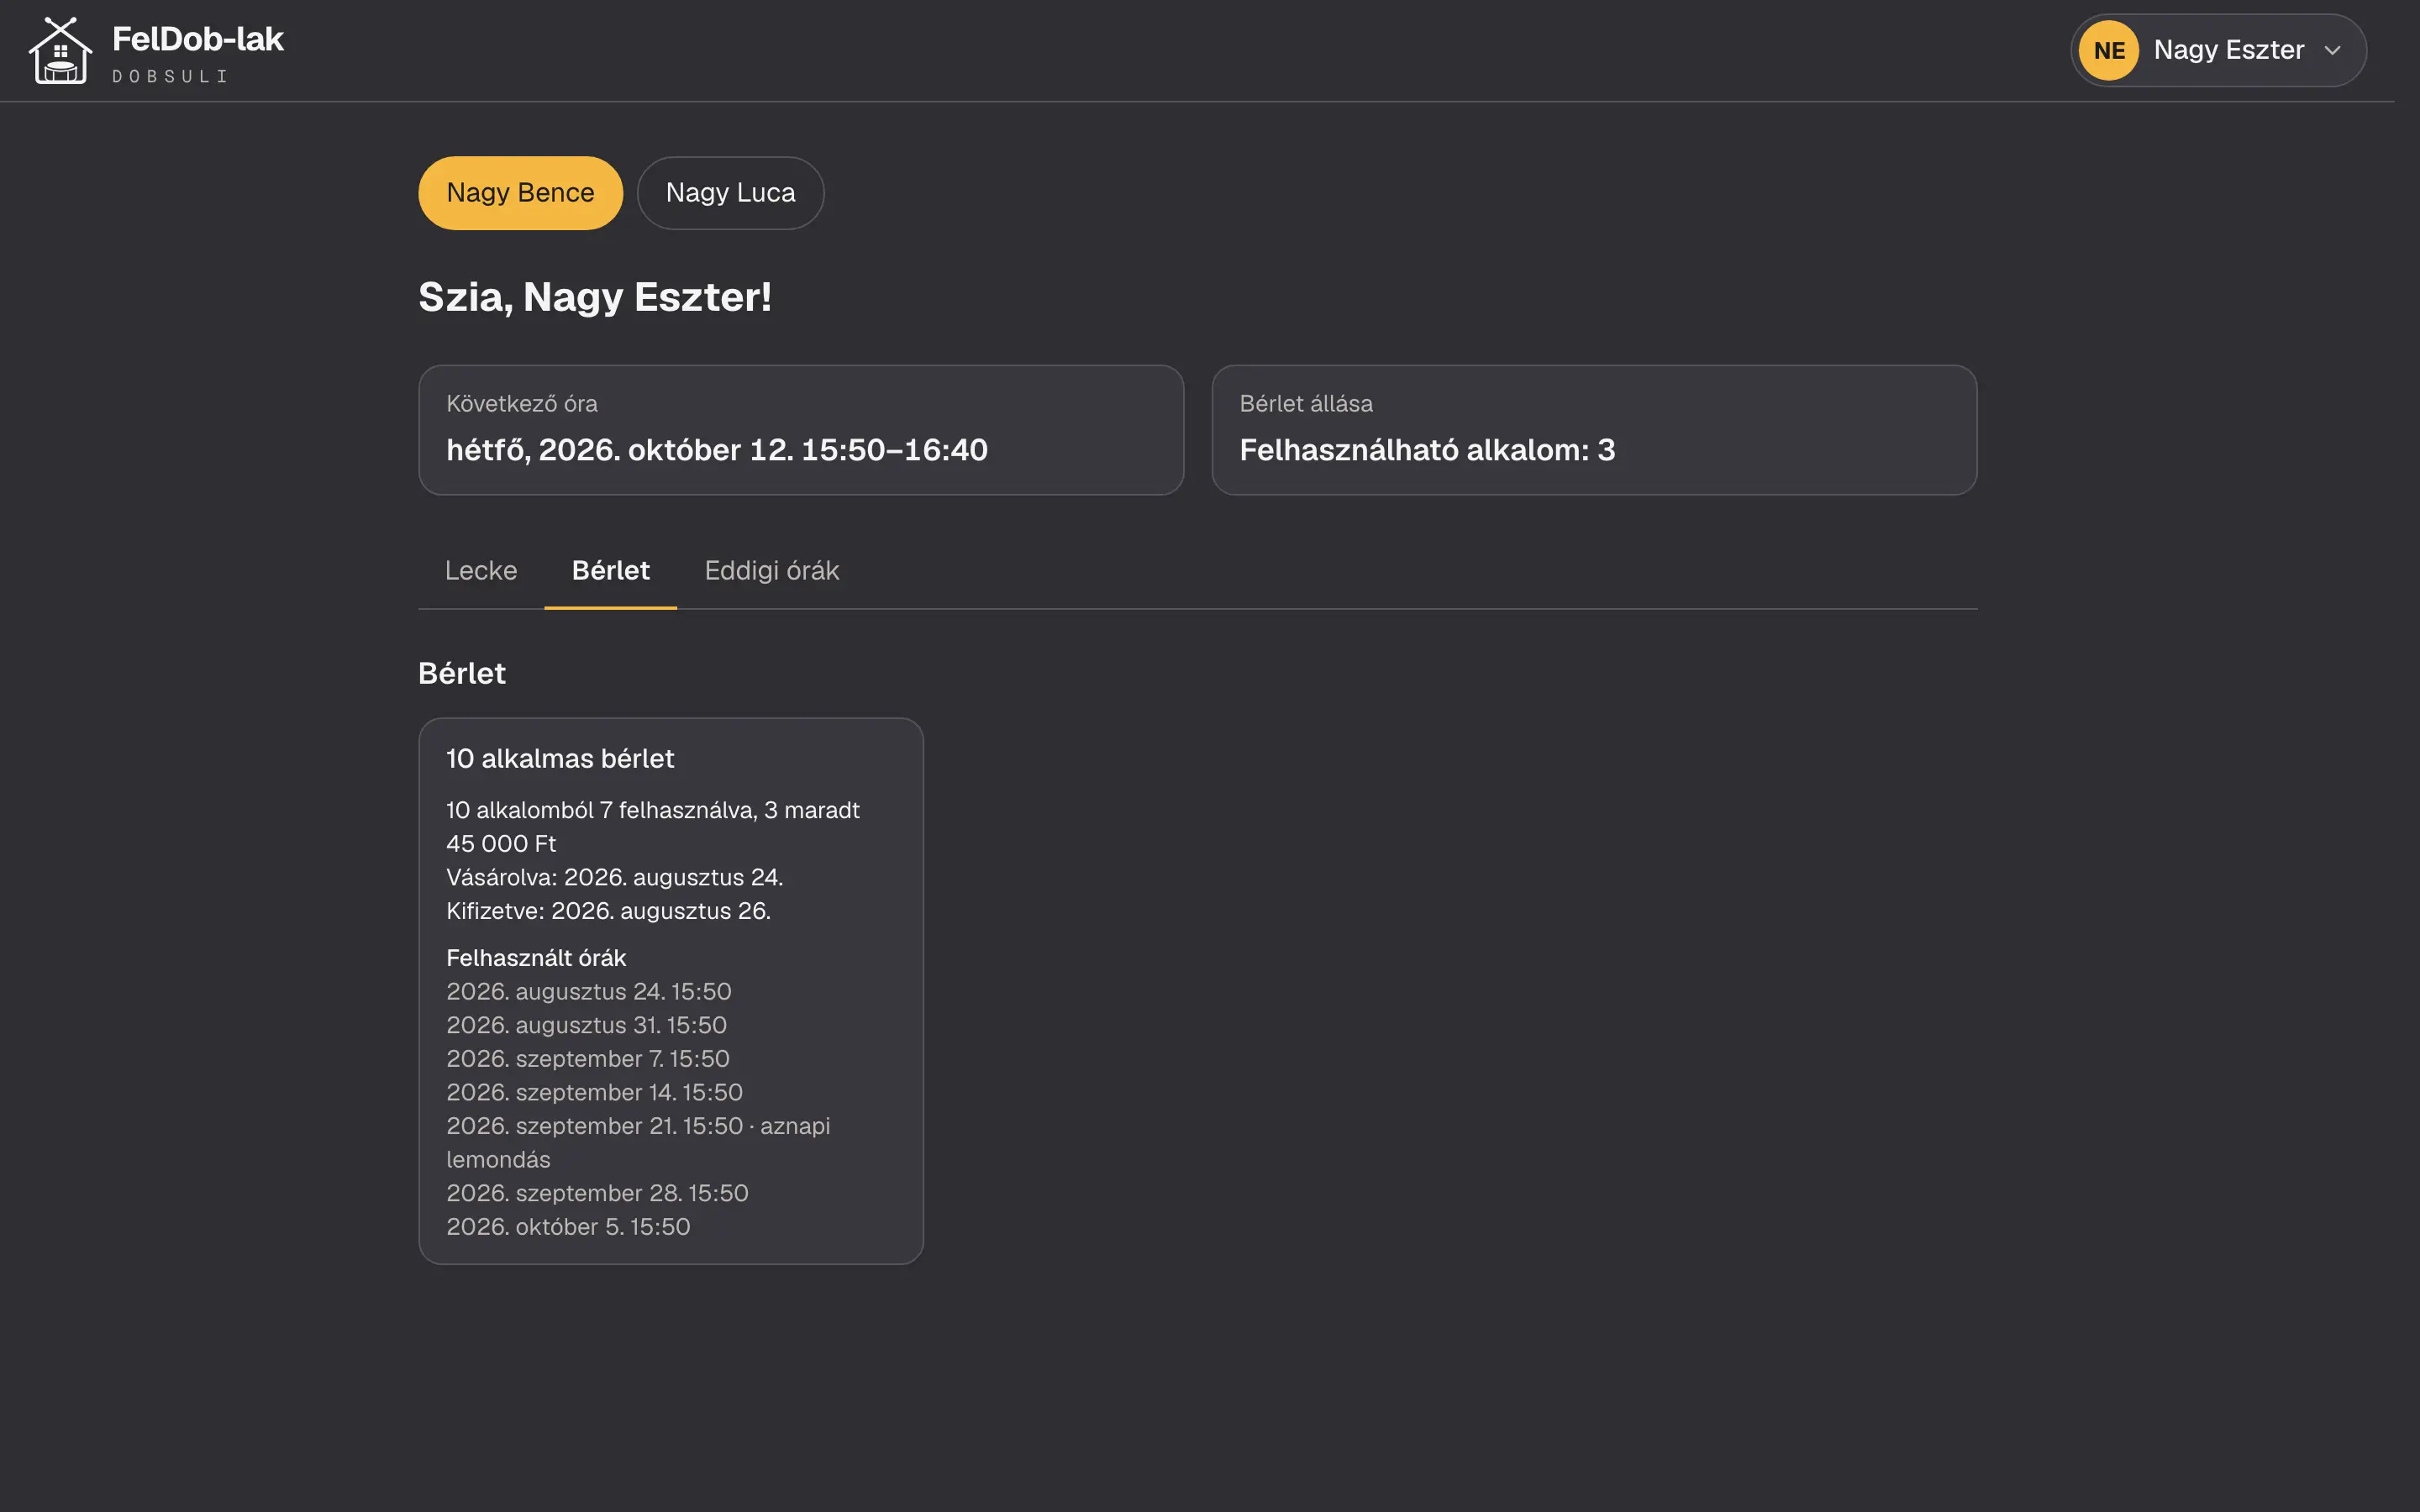
Task: Click the NE avatar circle
Action: click(x=2108, y=50)
